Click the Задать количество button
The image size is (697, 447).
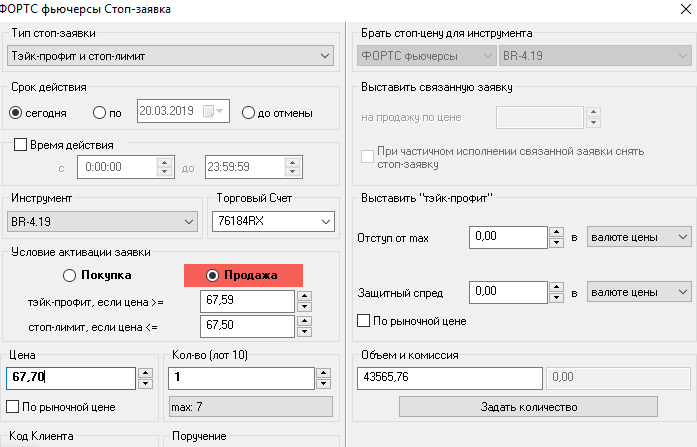[x=528, y=407]
